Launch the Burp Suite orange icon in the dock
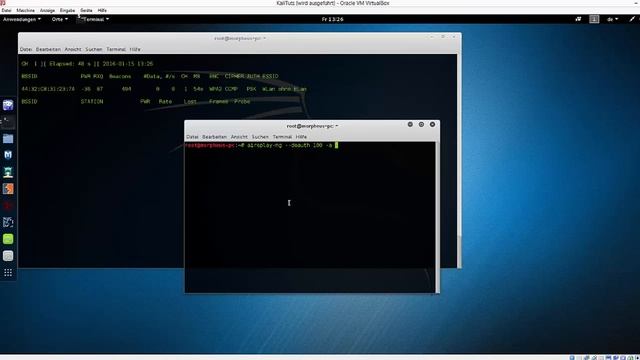The height and width of the screenshot is (360, 640). pyautogui.click(x=8, y=189)
